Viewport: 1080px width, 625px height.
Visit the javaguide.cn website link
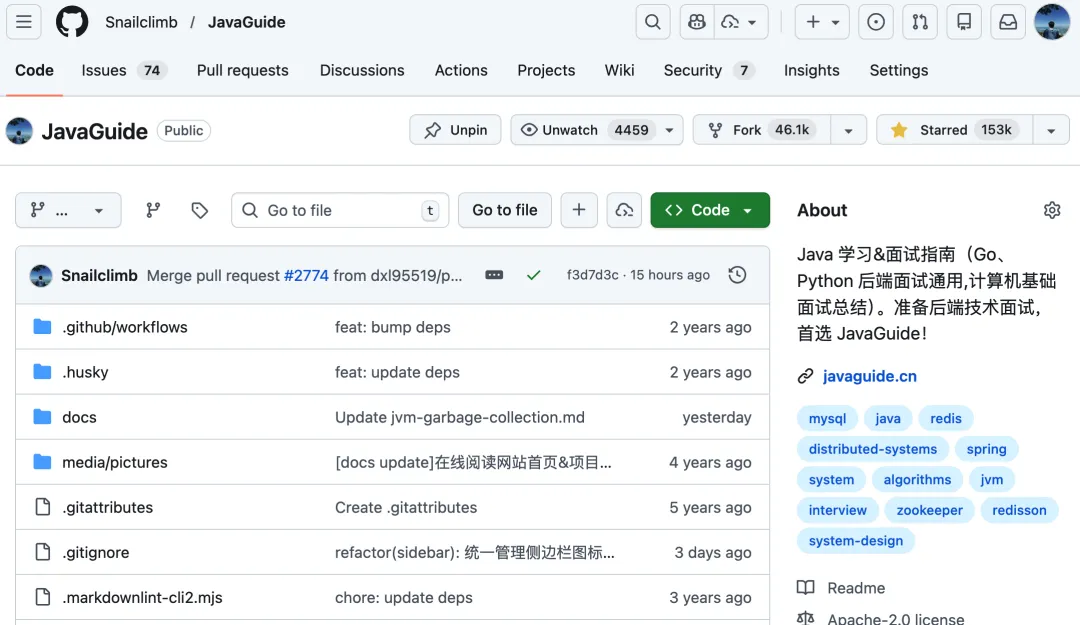click(869, 376)
